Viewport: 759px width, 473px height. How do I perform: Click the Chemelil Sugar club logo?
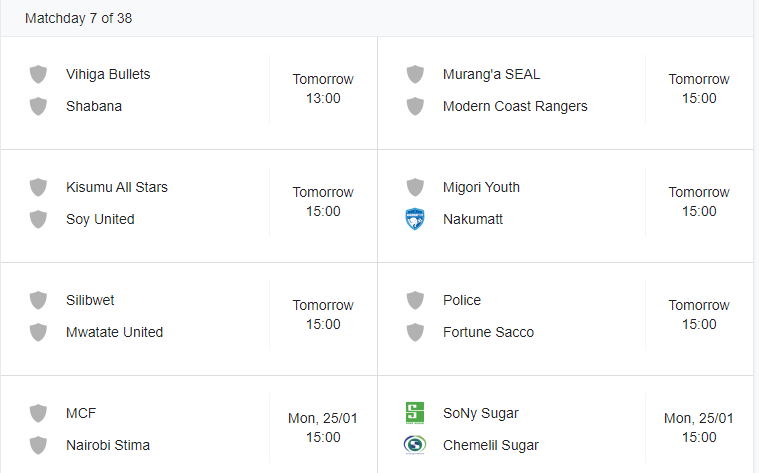[x=415, y=445]
